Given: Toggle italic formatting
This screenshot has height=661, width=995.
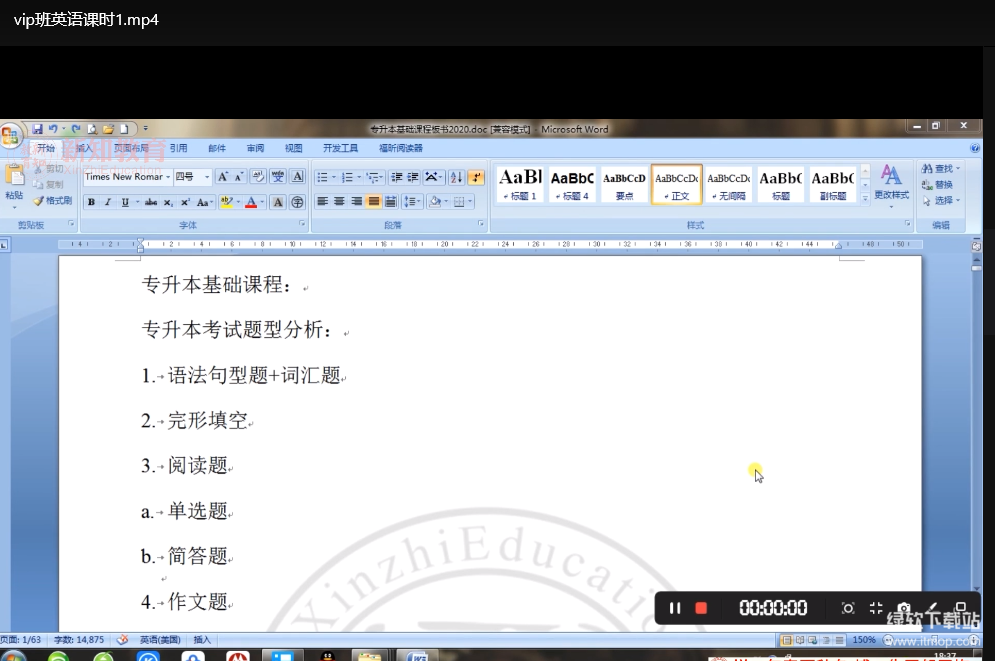Looking at the screenshot, I should tap(108, 202).
